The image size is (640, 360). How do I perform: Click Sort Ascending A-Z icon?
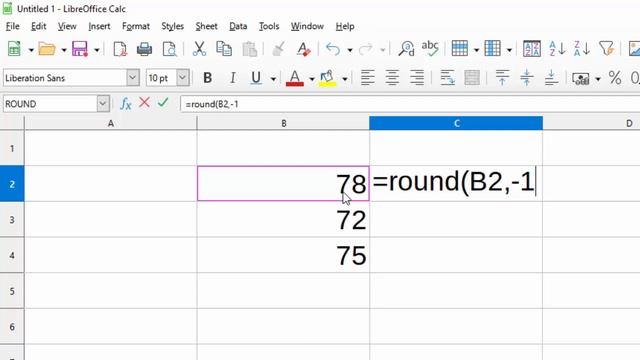click(x=557, y=49)
